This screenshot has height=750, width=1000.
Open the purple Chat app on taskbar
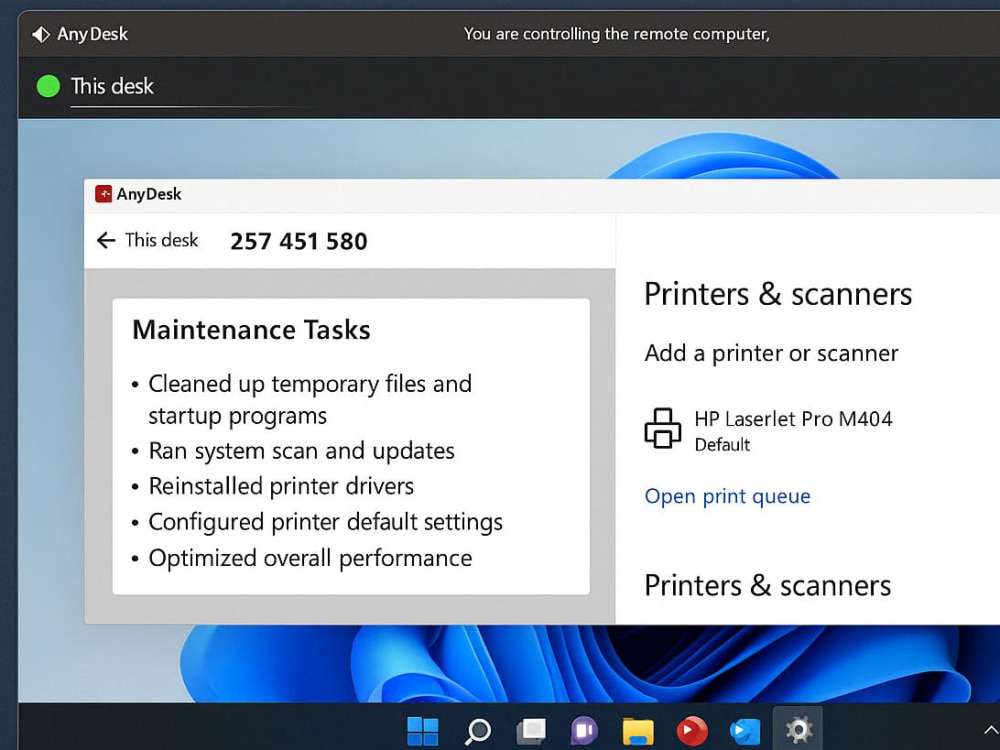pyautogui.click(x=584, y=731)
